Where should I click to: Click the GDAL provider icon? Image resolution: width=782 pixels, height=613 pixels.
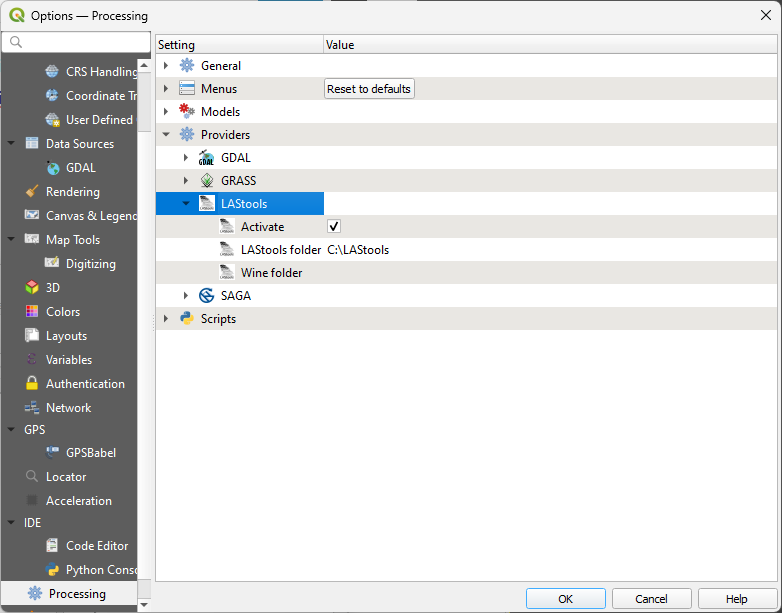coord(206,158)
